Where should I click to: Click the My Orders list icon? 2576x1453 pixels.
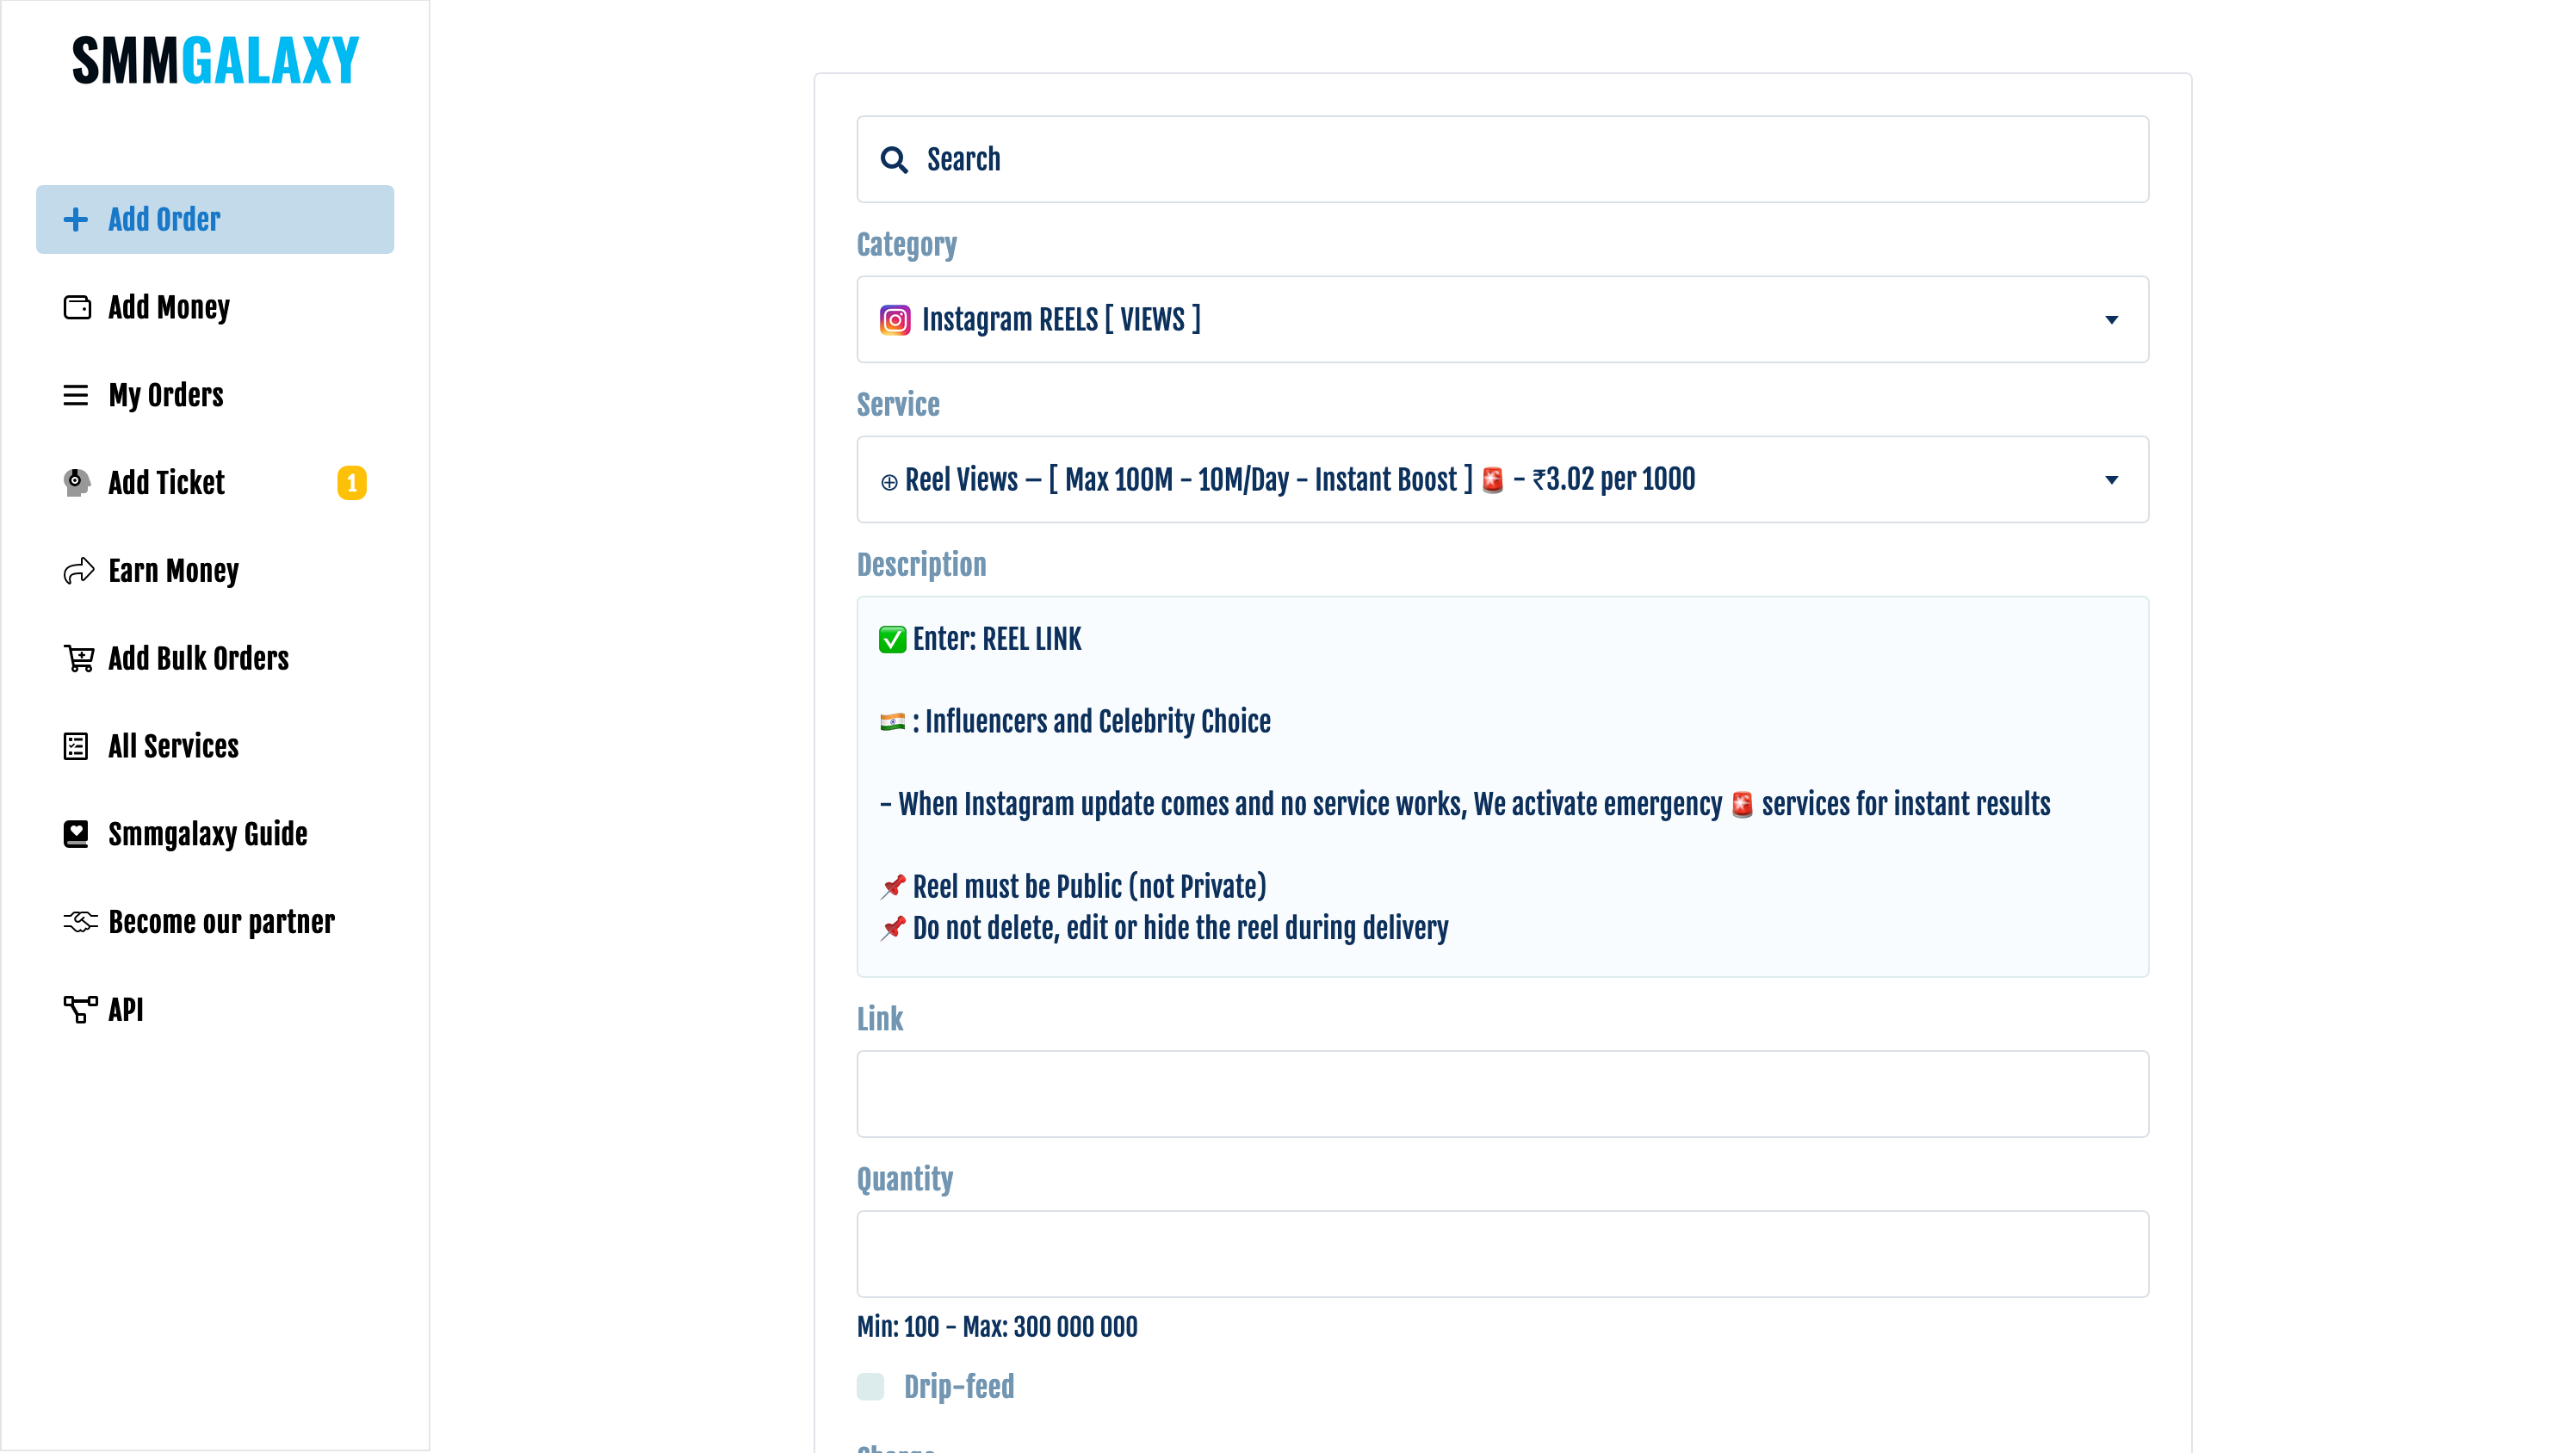click(76, 395)
